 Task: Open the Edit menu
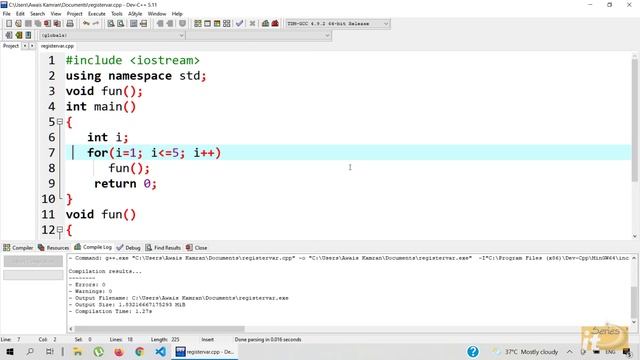(20, 14)
